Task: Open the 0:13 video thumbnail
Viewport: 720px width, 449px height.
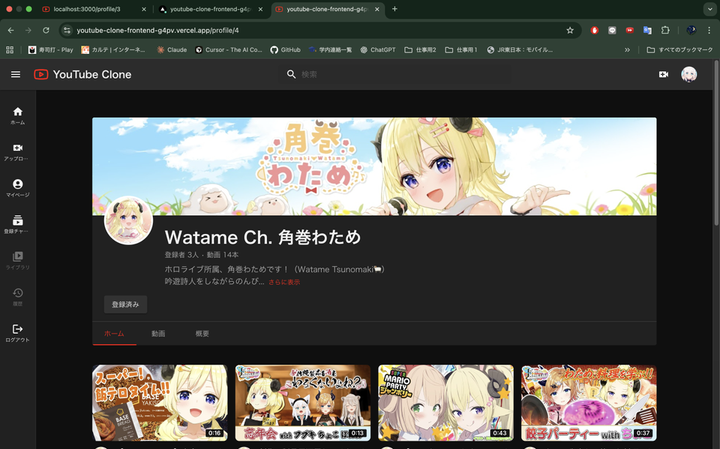Action: pyautogui.click(x=303, y=403)
